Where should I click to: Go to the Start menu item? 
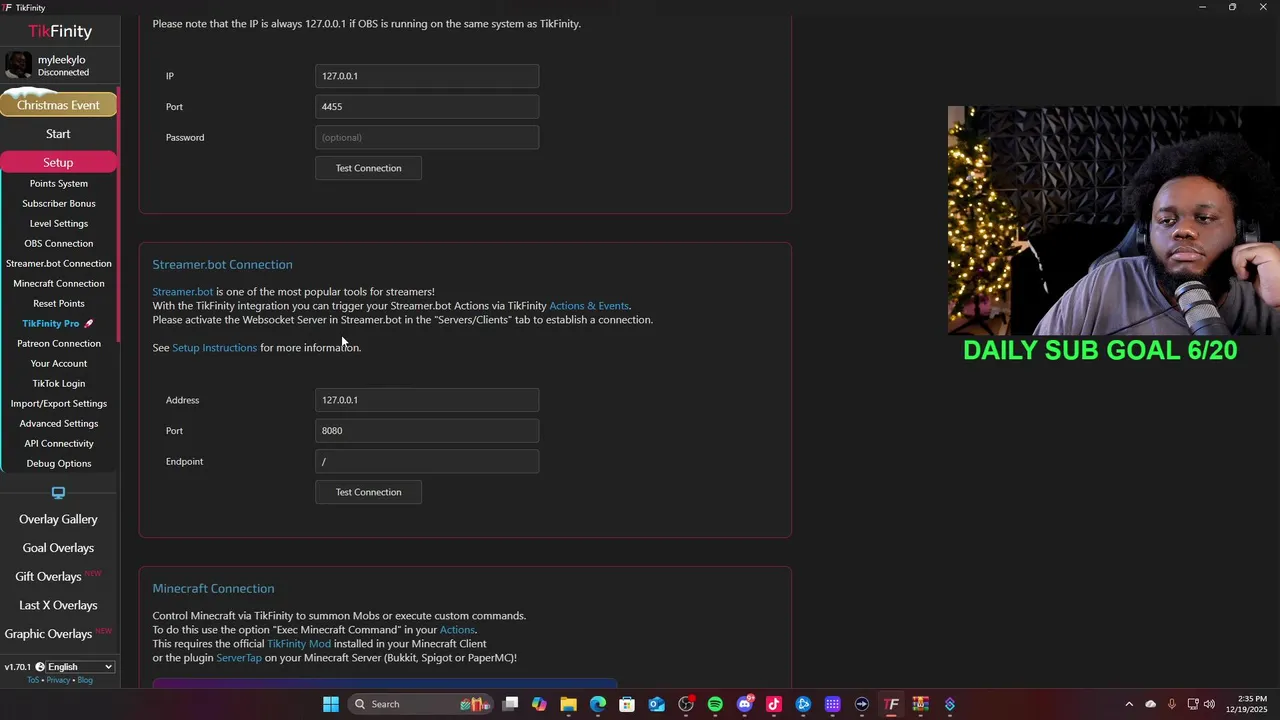(x=58, y=134)
